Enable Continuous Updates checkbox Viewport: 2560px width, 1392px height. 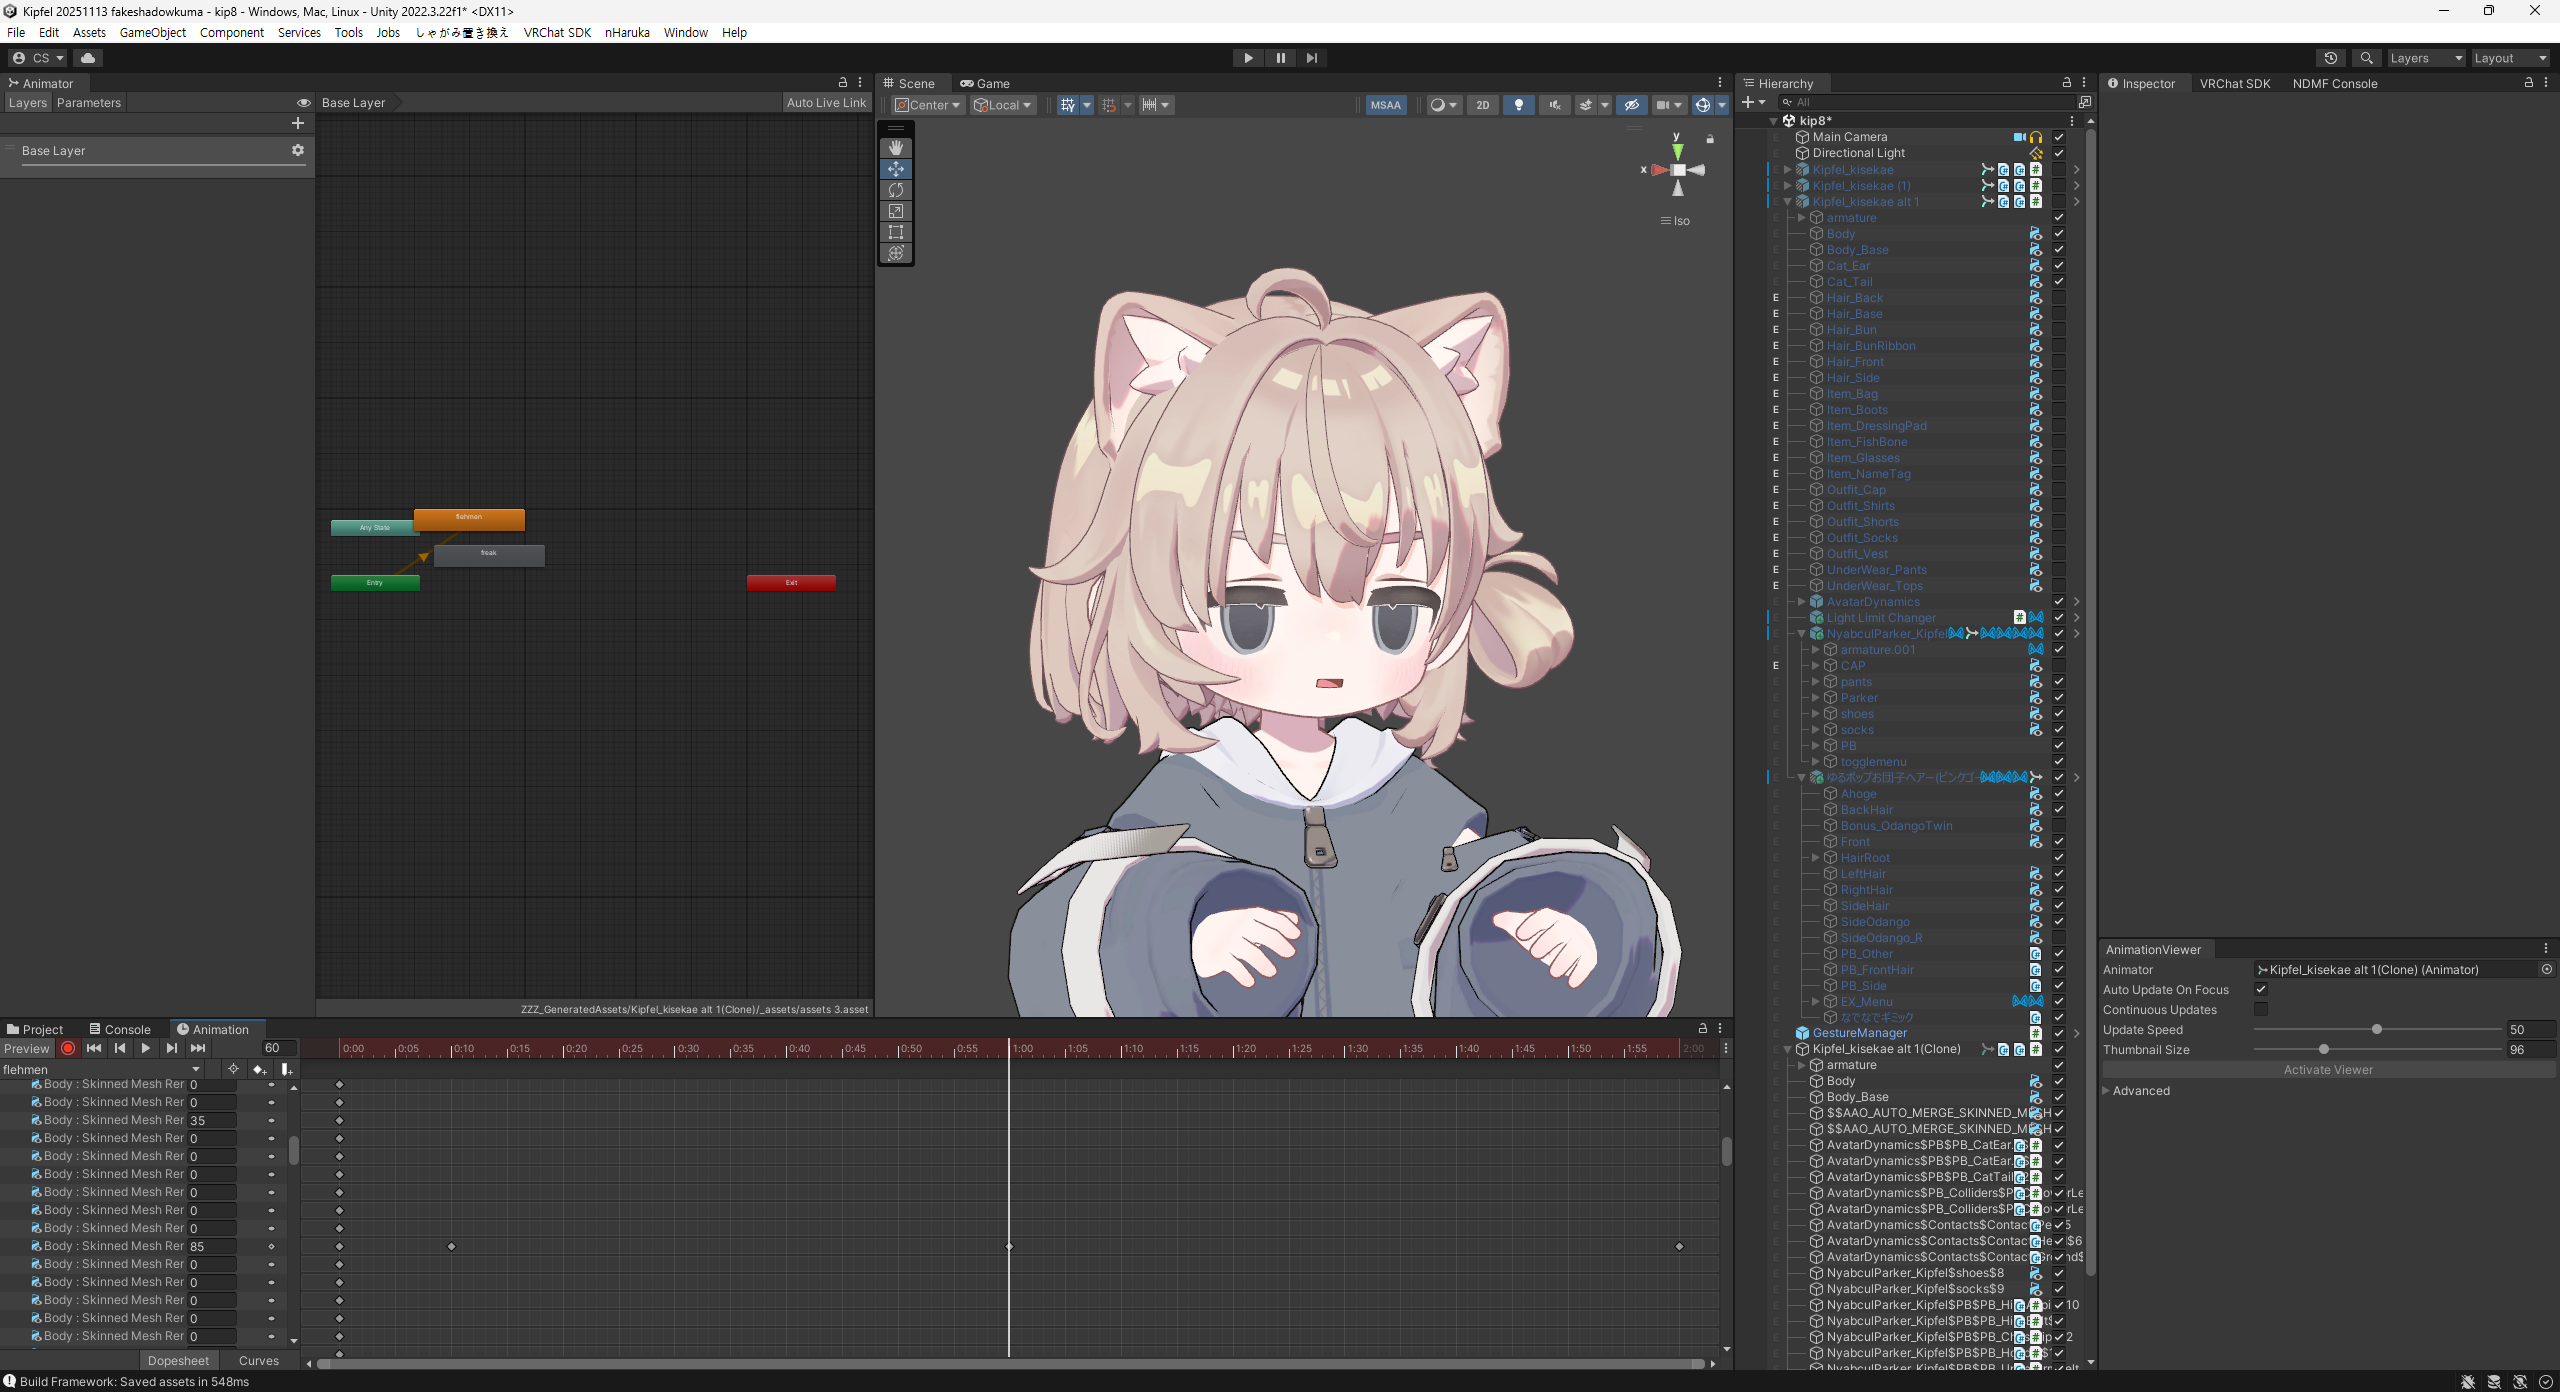[x=2261, y=1009]
